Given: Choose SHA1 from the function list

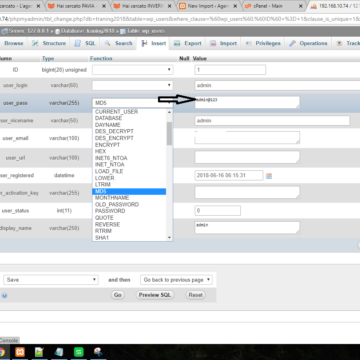Looking at the screenshot, I should point(129,238).
